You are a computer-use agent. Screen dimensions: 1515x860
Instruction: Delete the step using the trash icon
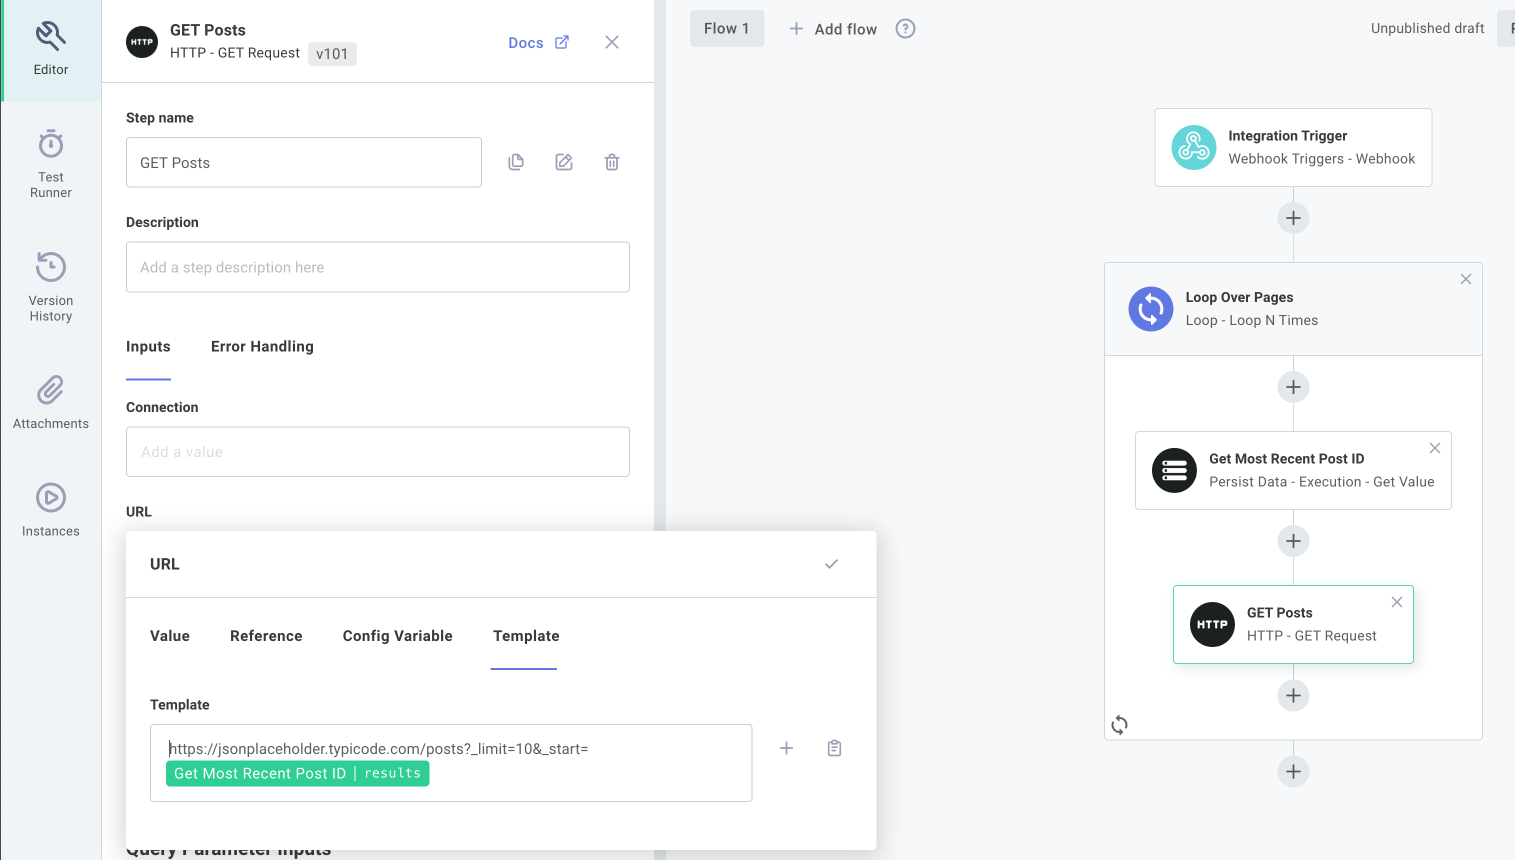click(612, 162)
